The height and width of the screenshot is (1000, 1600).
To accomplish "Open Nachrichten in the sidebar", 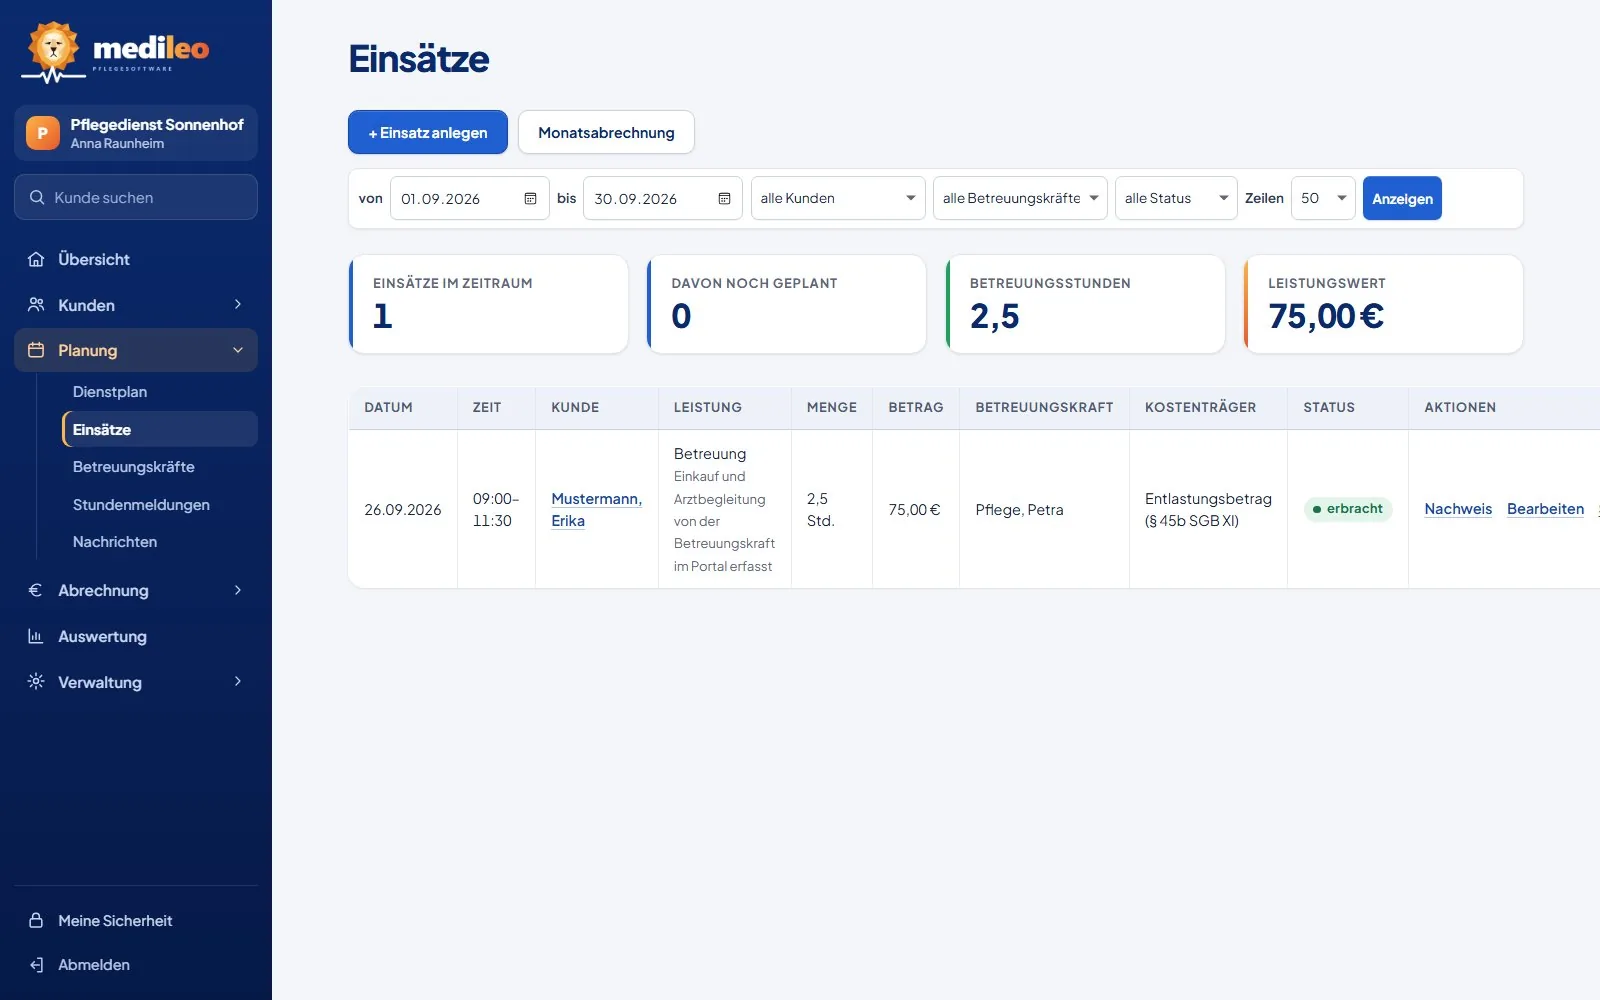I will tap(115, 542).
